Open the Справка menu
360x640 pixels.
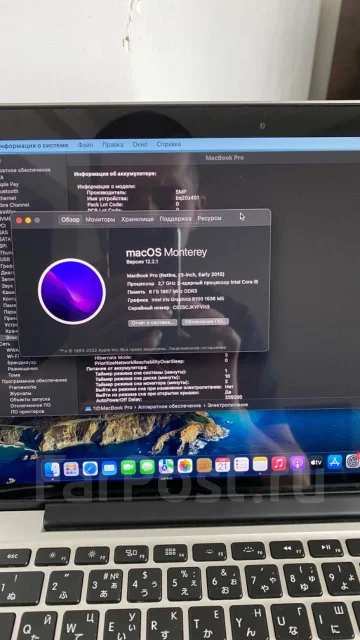169,144
